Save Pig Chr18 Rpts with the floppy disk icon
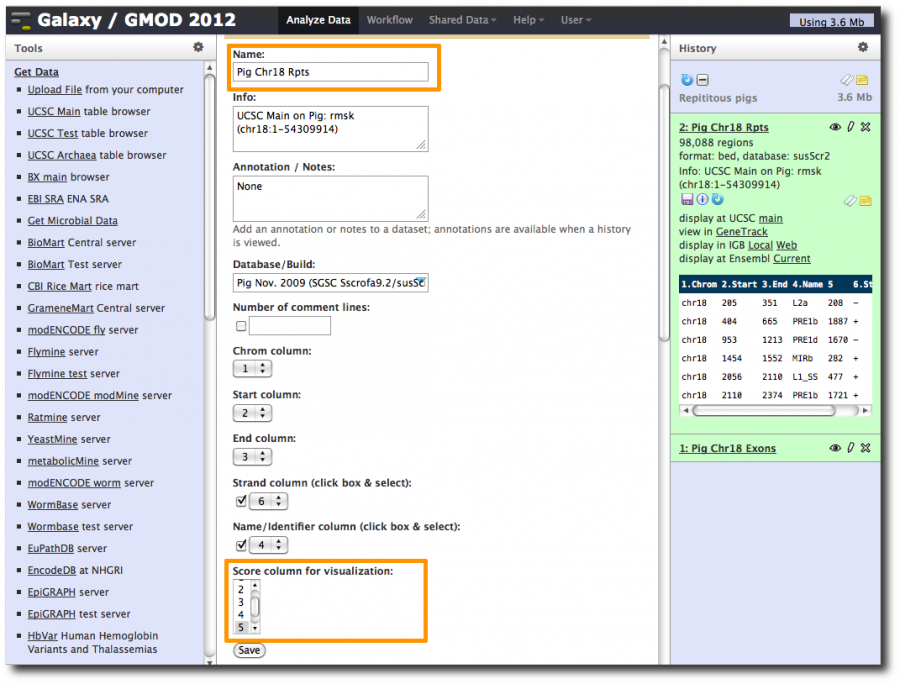The width and height of the screenshot is (900, 684). (x=686, y=199)
